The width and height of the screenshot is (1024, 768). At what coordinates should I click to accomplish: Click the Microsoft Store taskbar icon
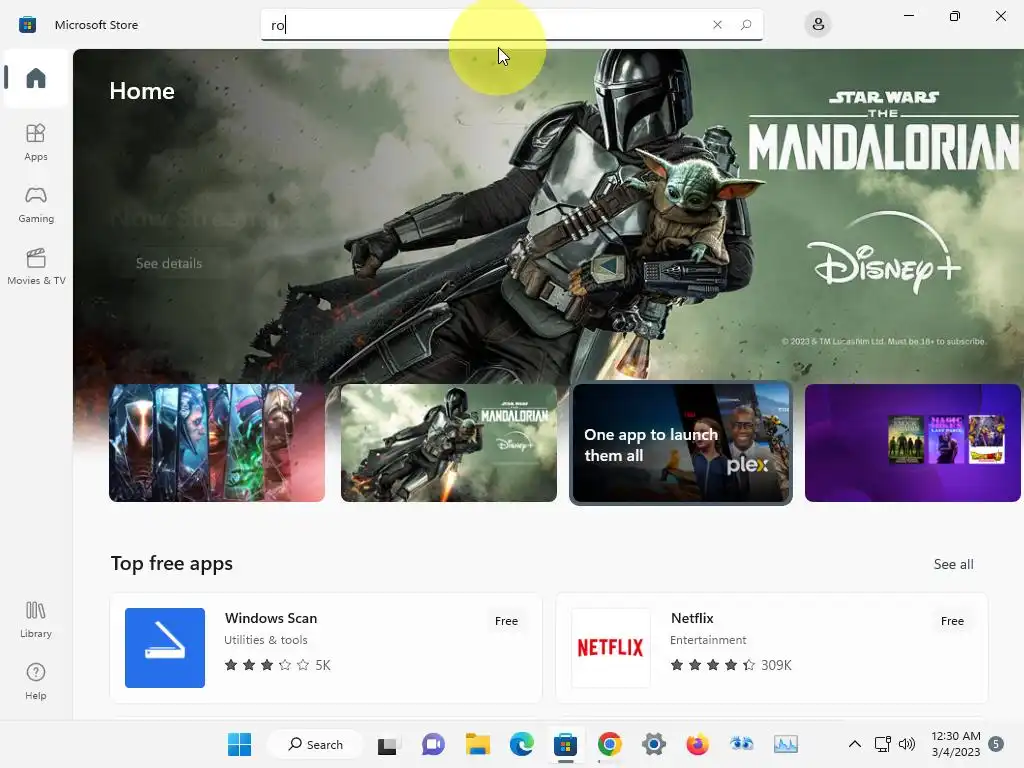(566, 744)
